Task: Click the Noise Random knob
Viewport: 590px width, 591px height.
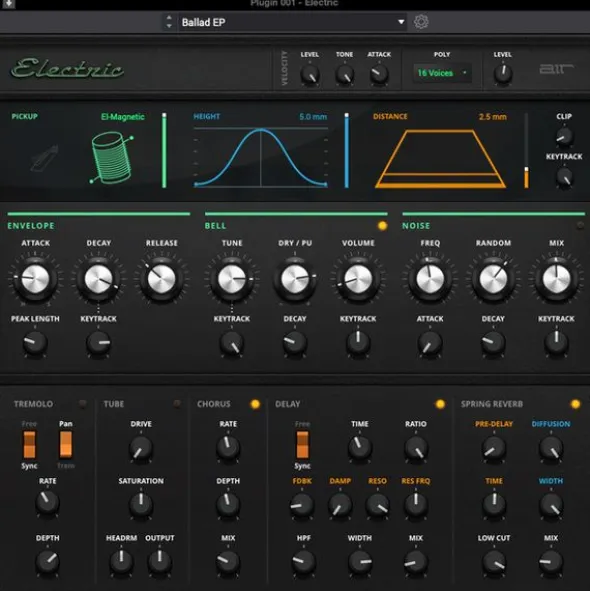Action: tap(493, 279)
